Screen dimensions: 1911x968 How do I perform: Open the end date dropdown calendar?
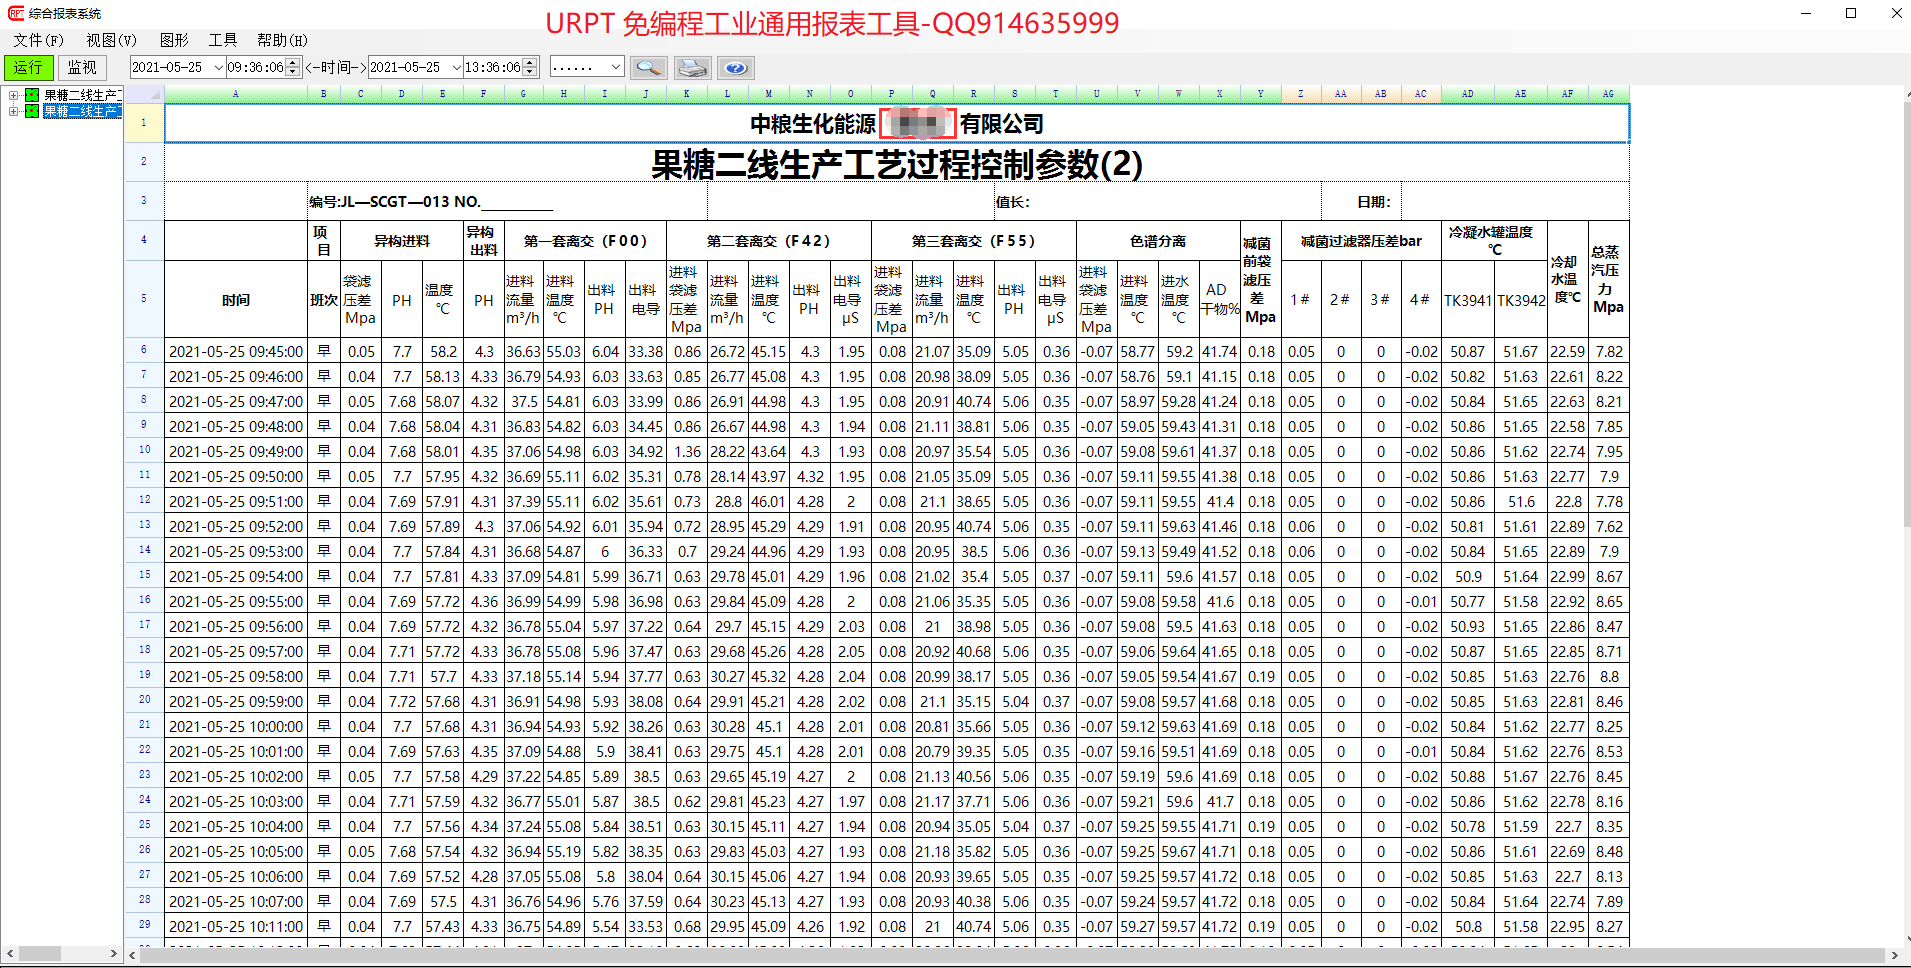456,67
